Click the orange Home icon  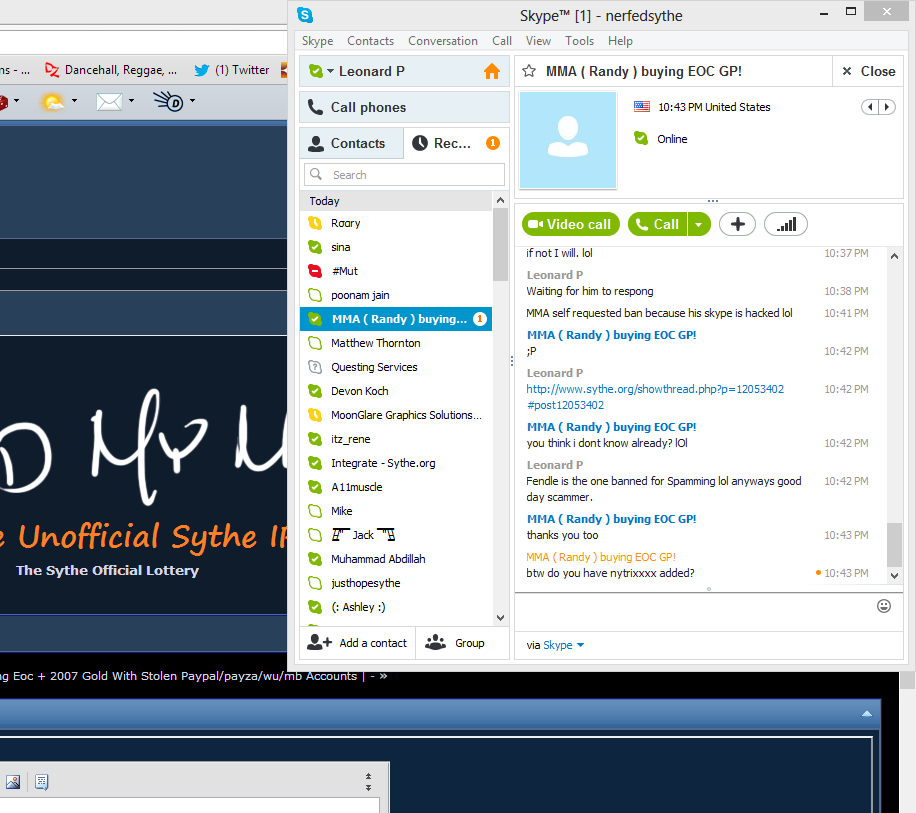492,71
